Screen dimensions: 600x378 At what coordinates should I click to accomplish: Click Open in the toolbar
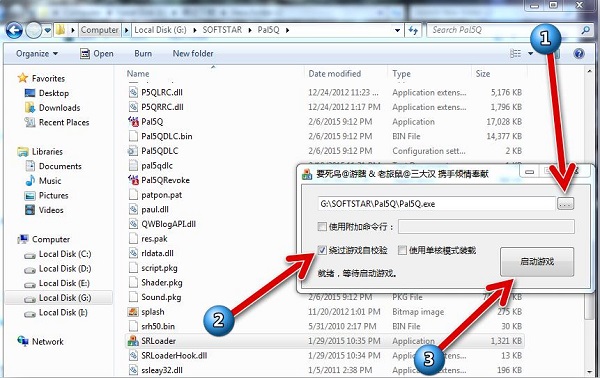point(96,54)
